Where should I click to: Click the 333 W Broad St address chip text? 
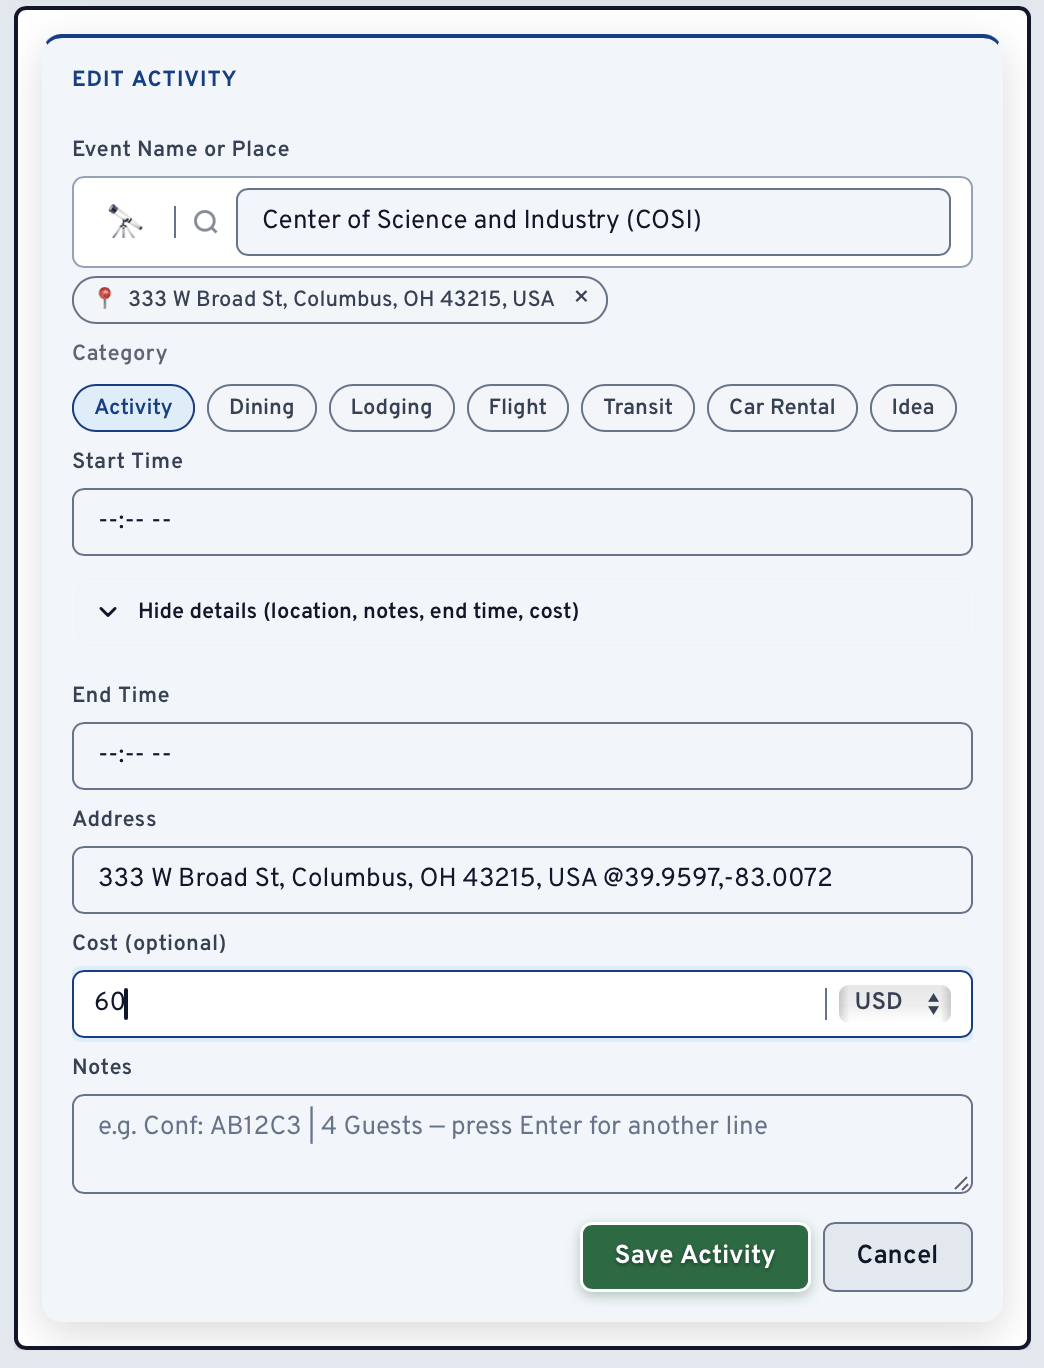tap(341, 299)
